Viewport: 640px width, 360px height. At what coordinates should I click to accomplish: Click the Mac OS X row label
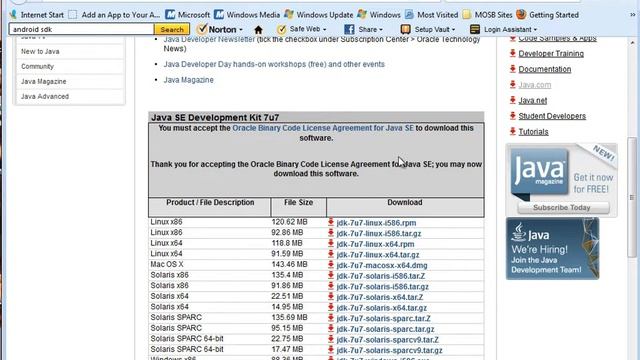click(167, 264)
